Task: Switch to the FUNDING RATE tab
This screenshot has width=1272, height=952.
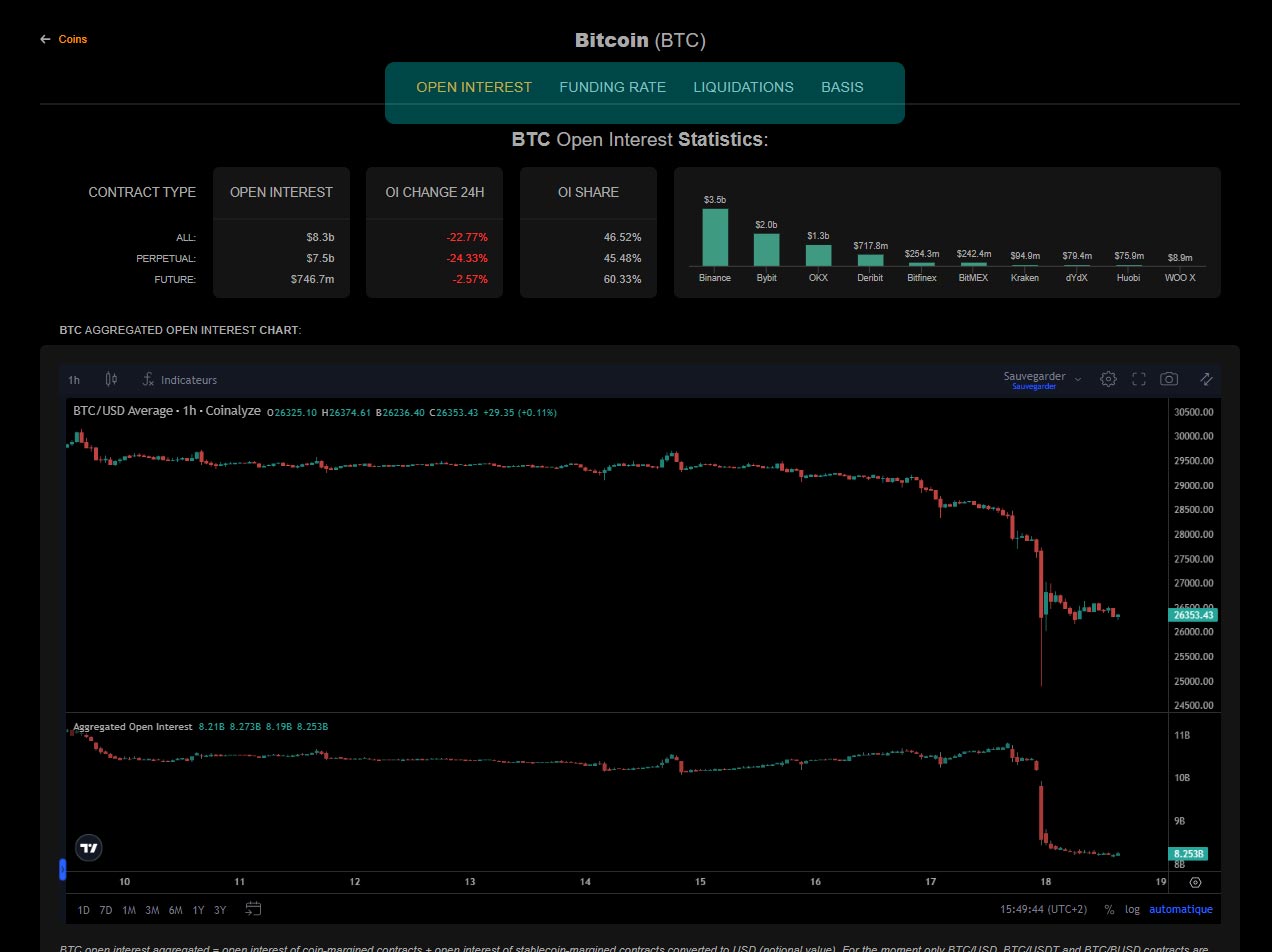Action: click(x=612, y=87)
